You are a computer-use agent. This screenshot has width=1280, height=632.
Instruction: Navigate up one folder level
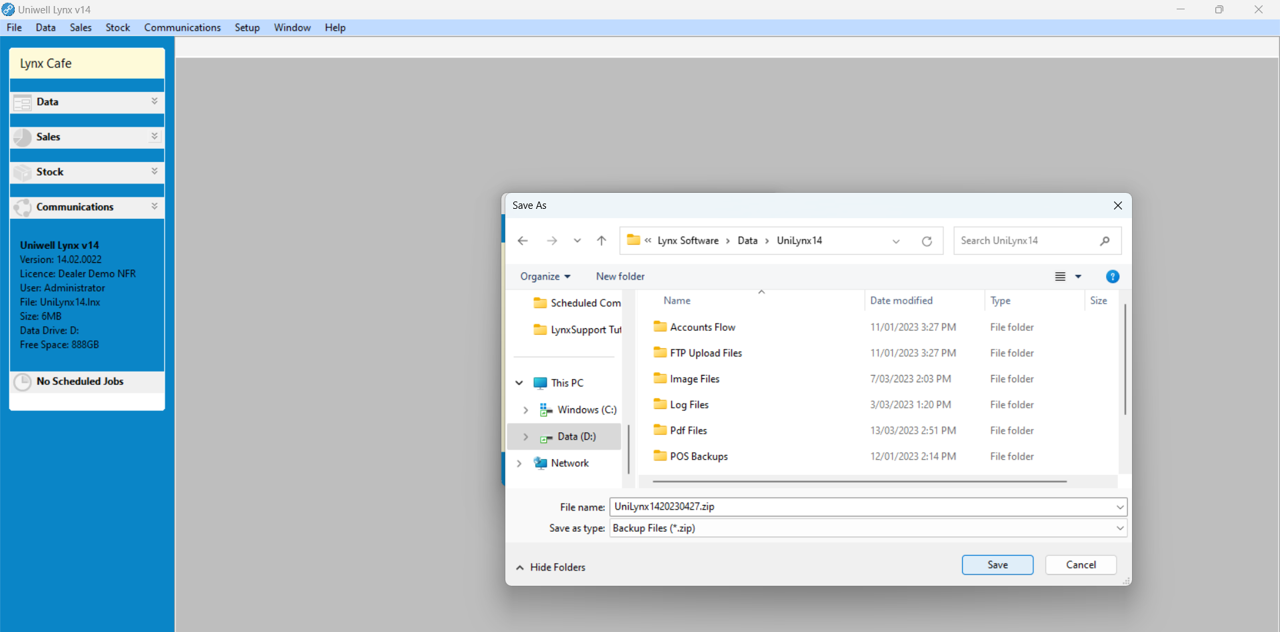point(601,241)
